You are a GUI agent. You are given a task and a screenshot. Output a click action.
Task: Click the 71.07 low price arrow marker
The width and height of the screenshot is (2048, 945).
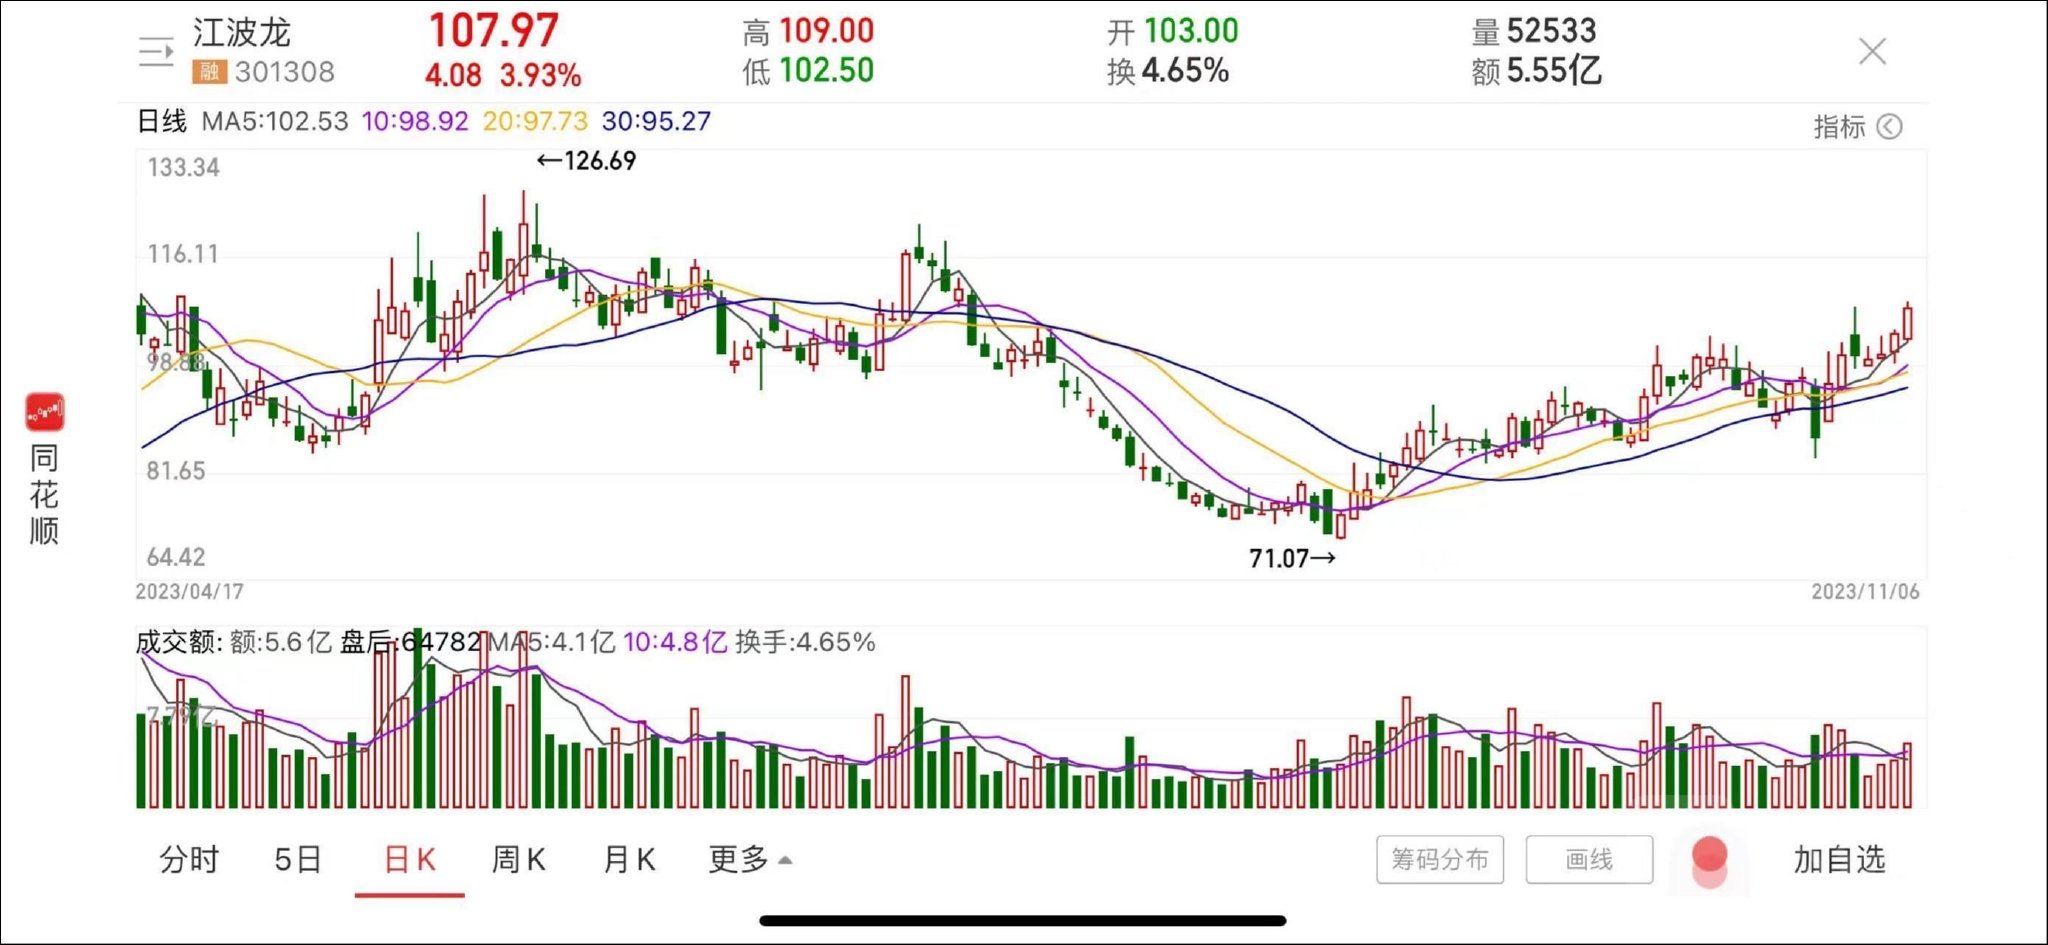(x=1290, y=560)
